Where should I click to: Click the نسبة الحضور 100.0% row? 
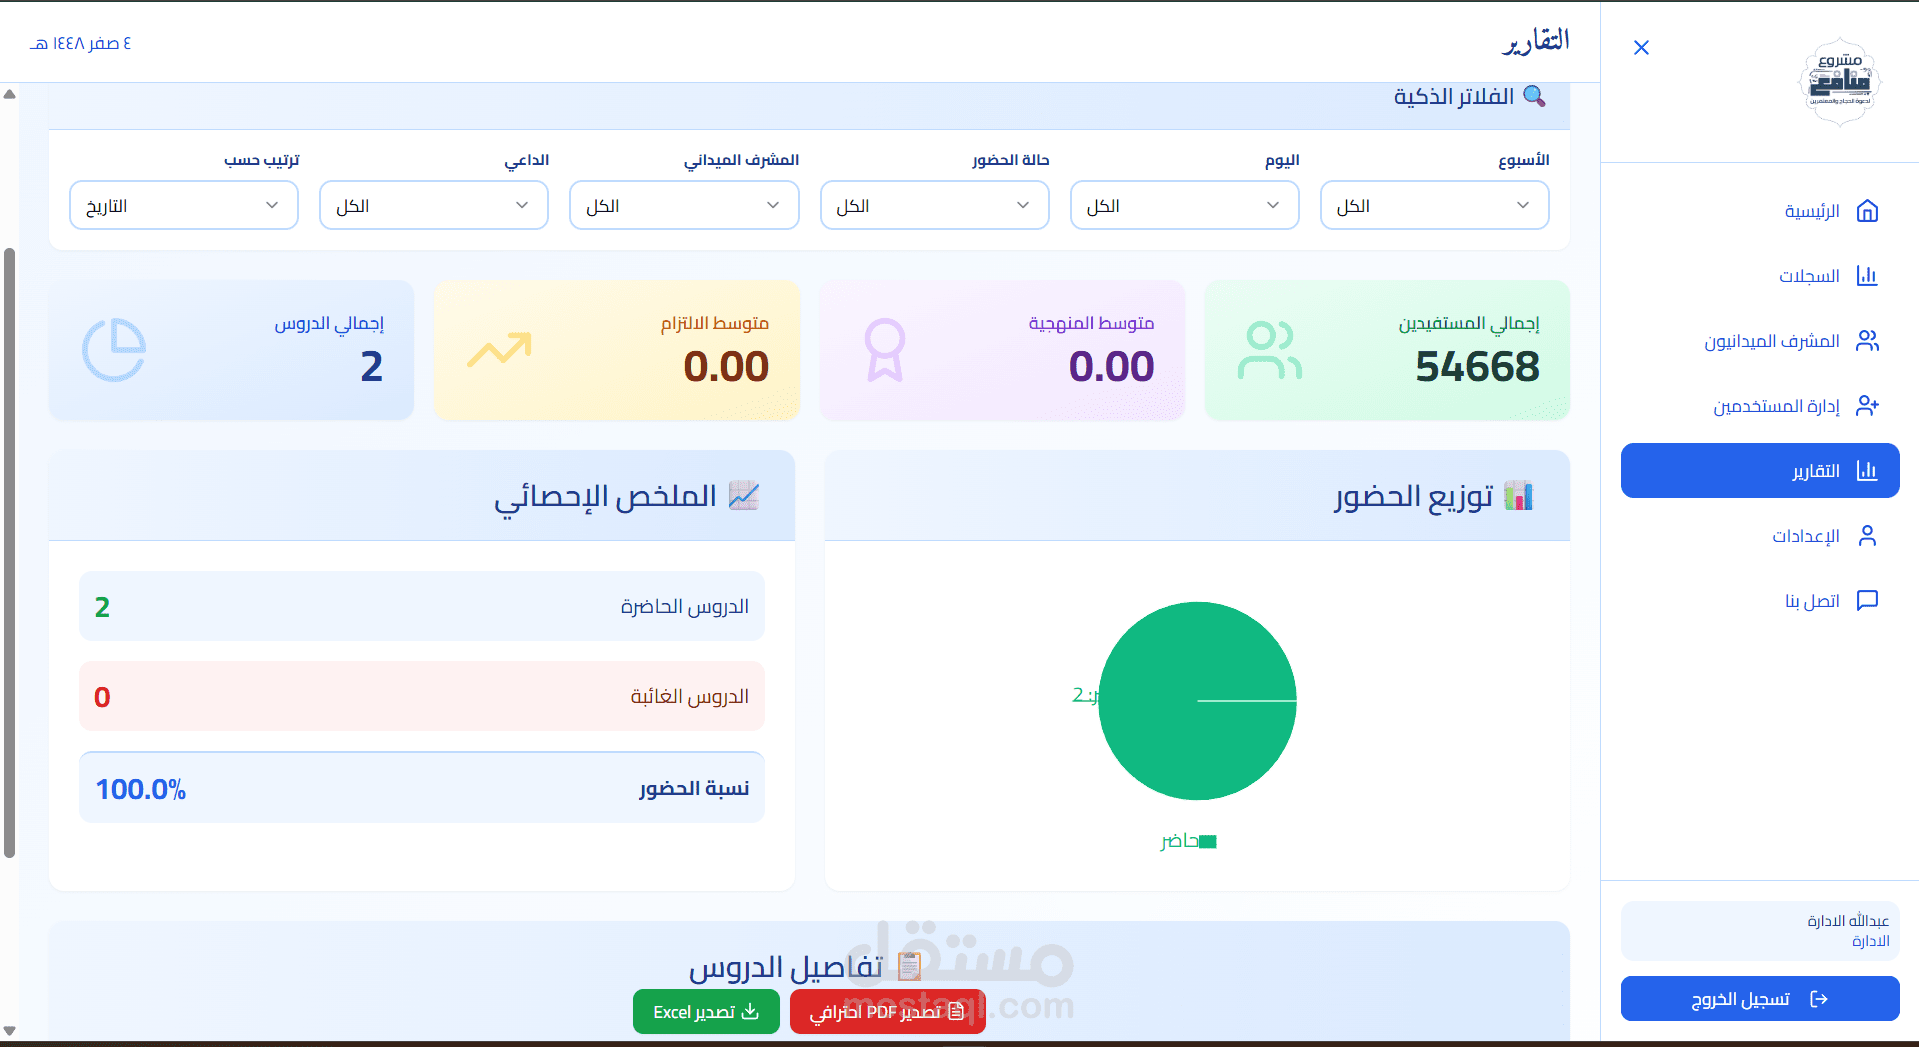coord(422,788)
